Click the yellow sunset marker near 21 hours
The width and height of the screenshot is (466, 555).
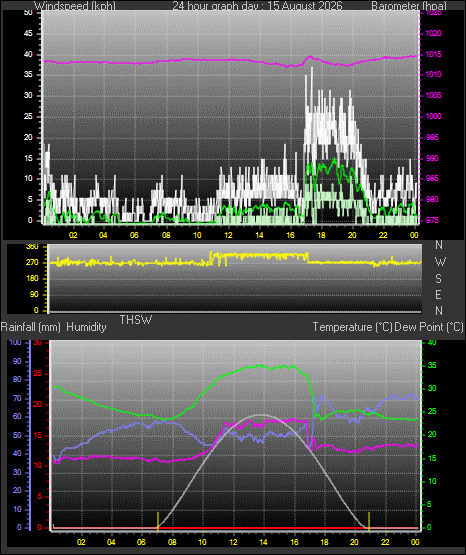pyautogui.click(x=369, y=521)
